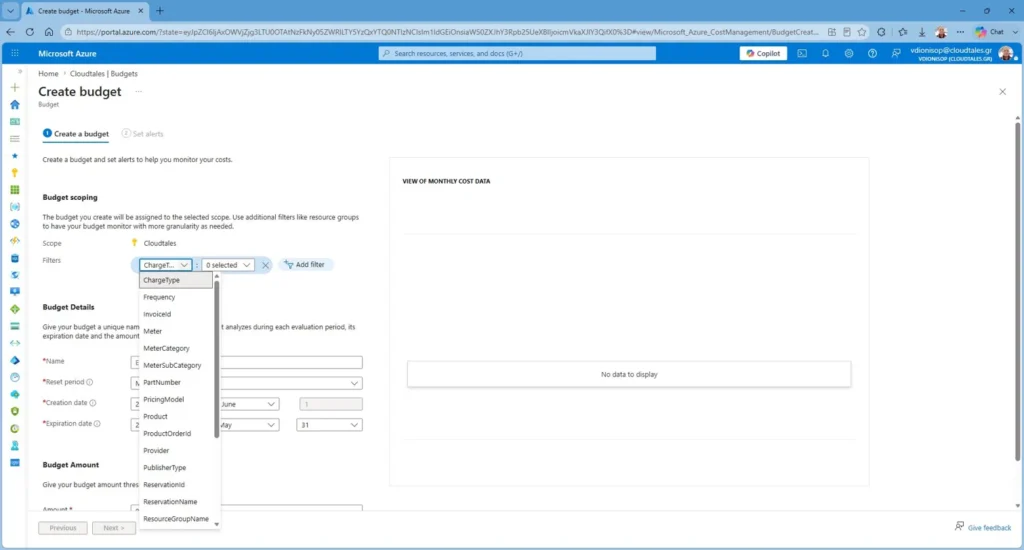Open Notifications bell icon
1024x550 pixels.
pyautogui.click(x=825, y=54)
